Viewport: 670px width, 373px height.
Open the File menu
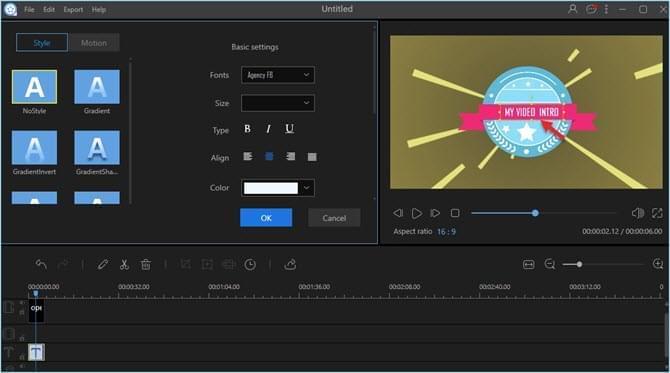coord(29,9)
